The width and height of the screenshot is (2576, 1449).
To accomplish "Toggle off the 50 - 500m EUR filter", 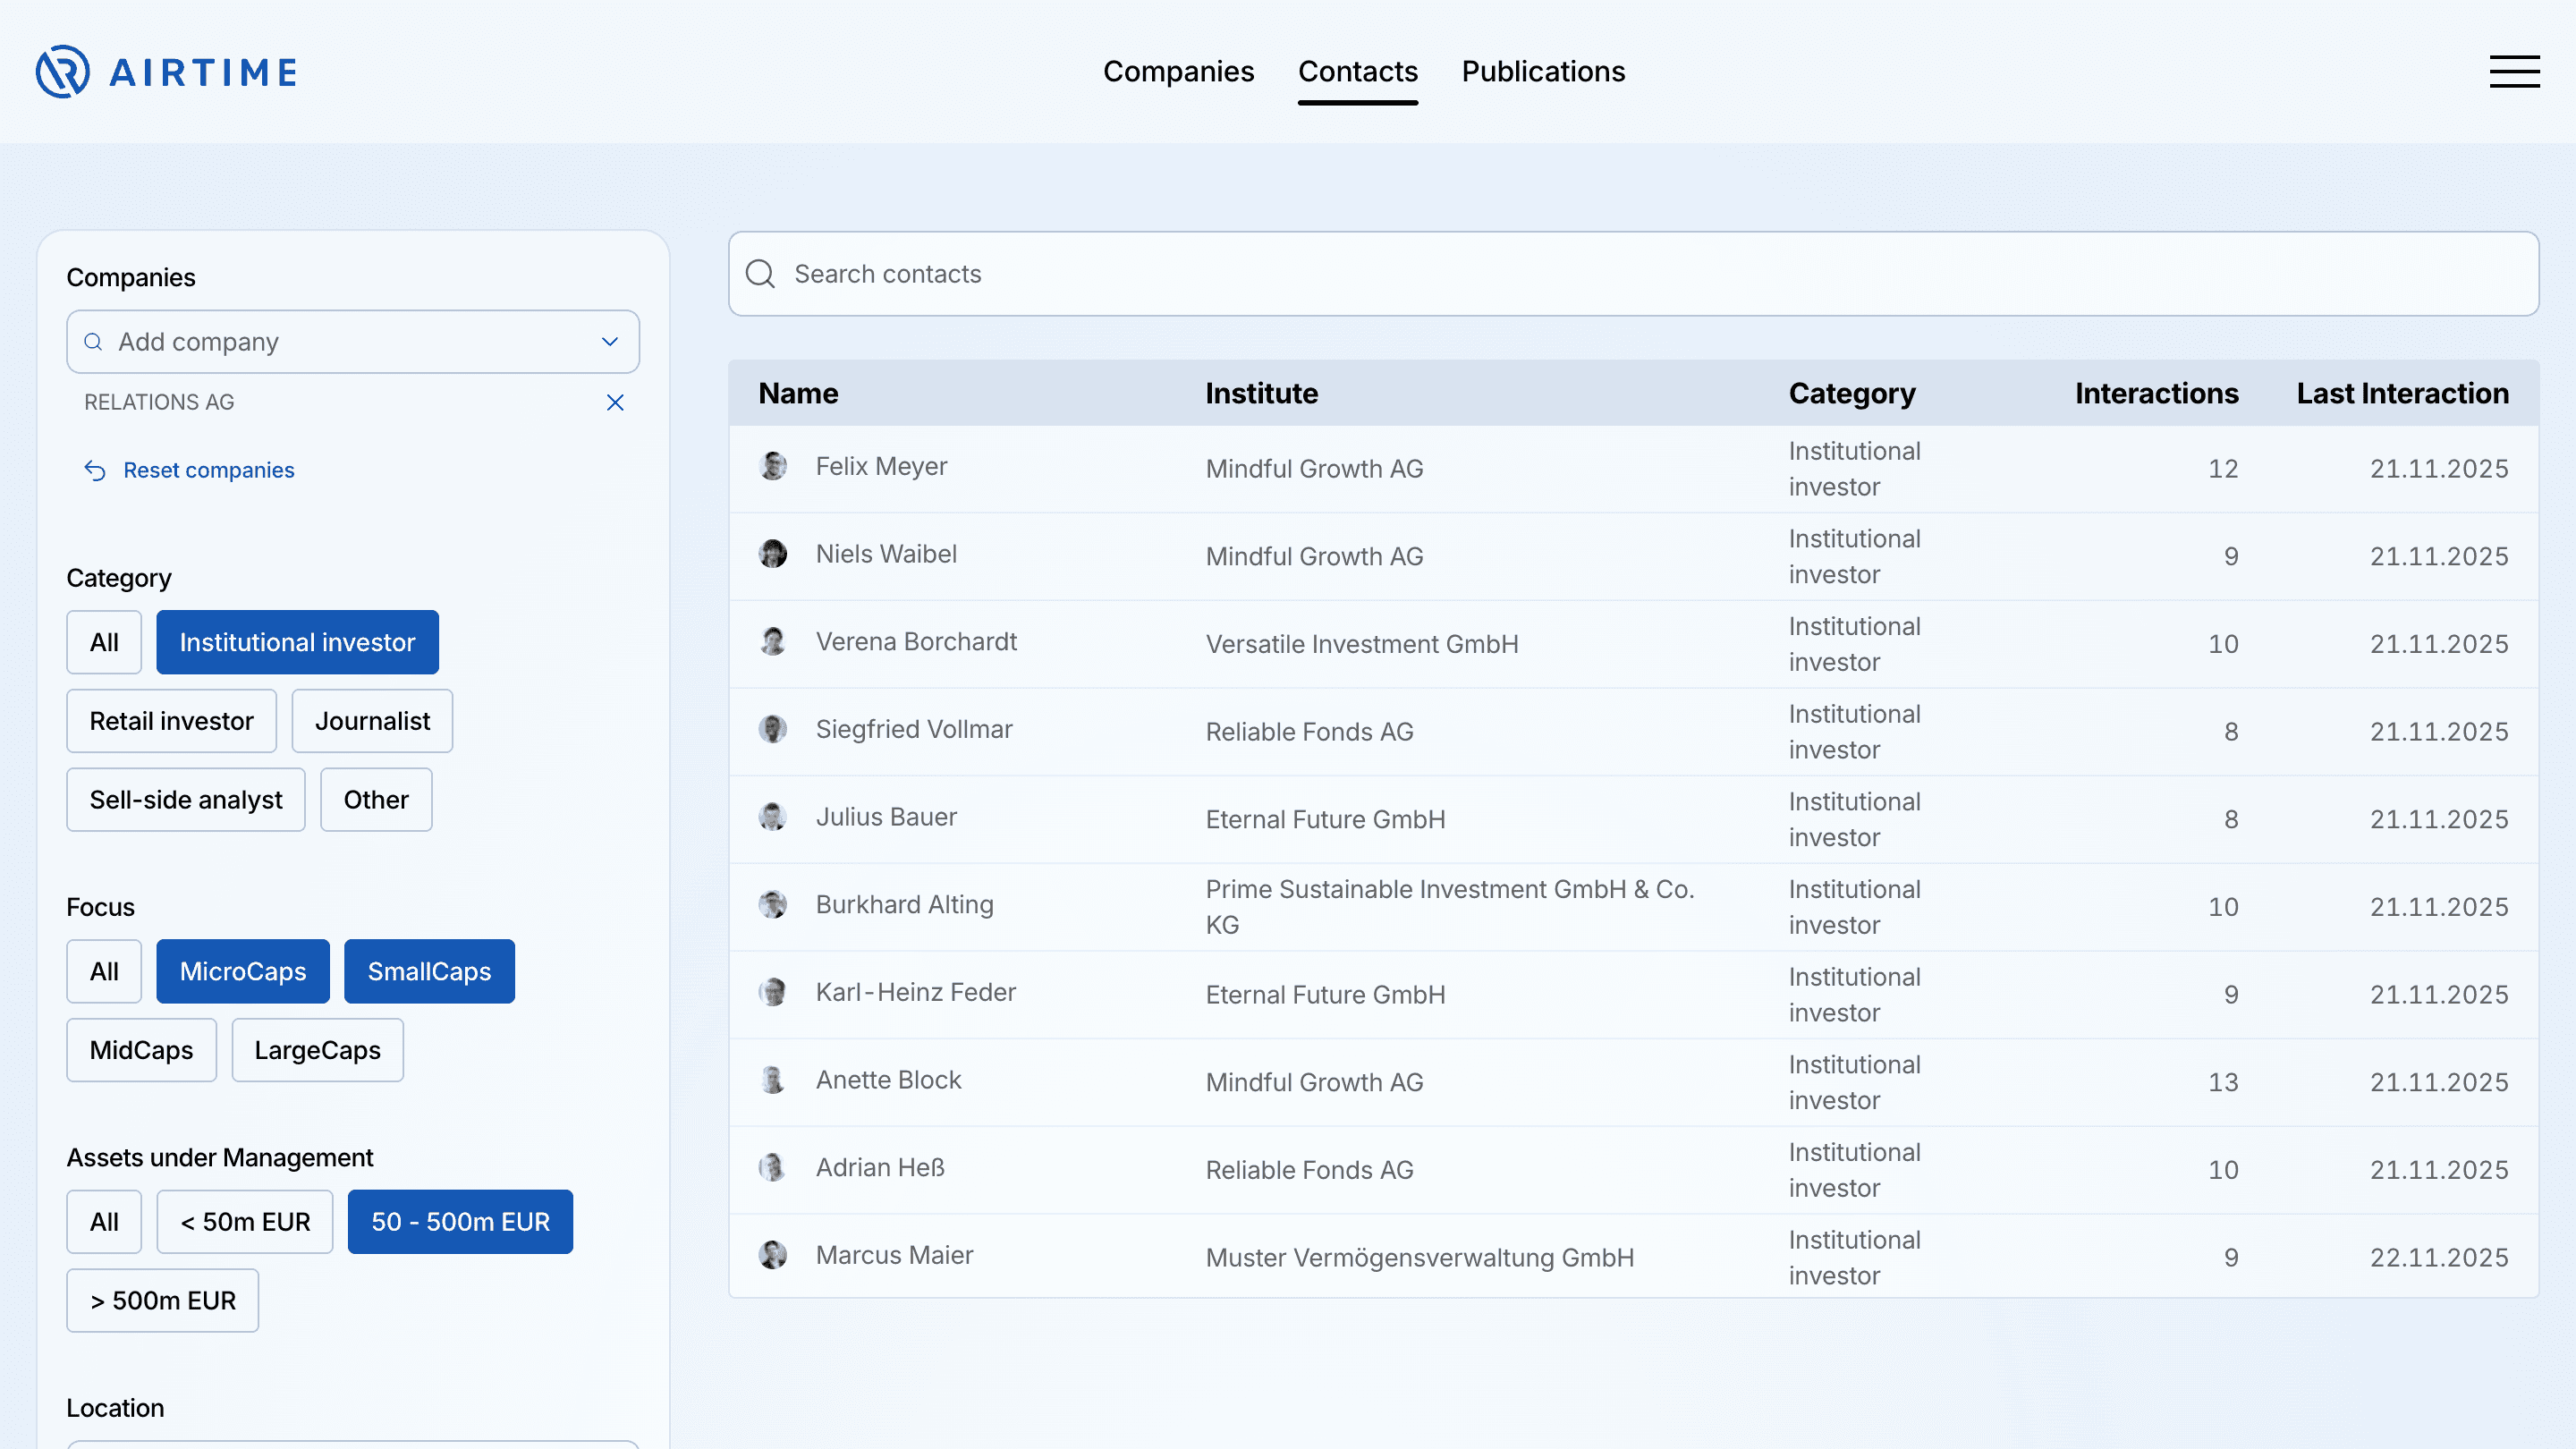I will click(460, 1221).
